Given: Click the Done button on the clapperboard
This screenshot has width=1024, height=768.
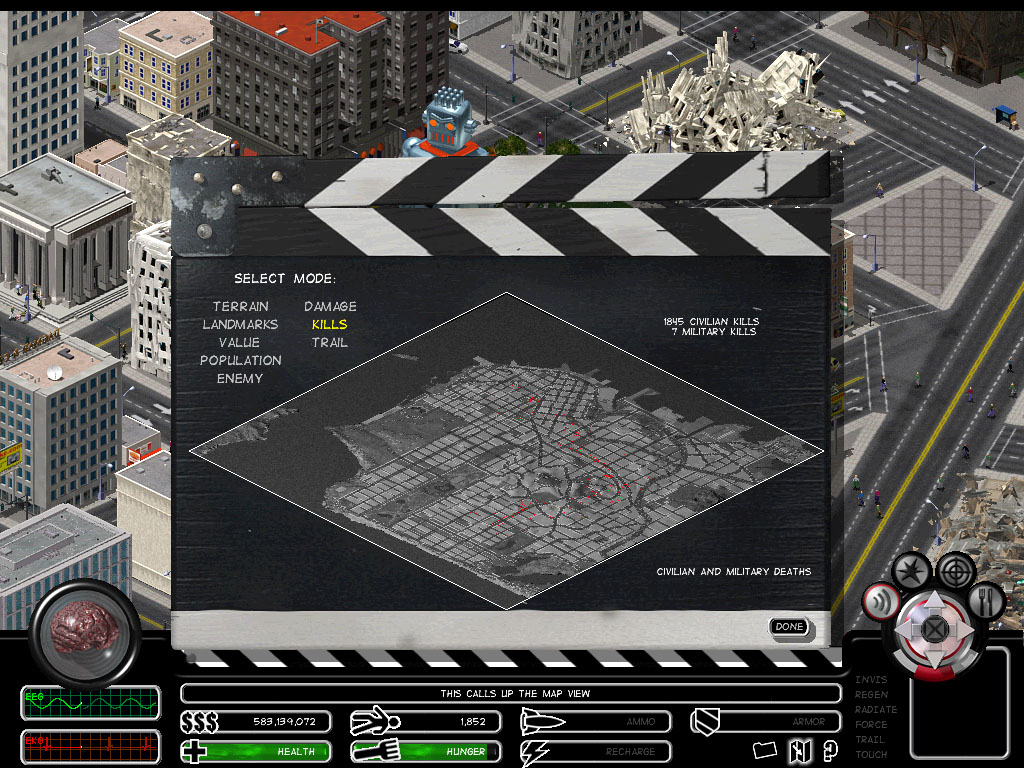Looking at the screenshot, I should (x=790, y=627).
